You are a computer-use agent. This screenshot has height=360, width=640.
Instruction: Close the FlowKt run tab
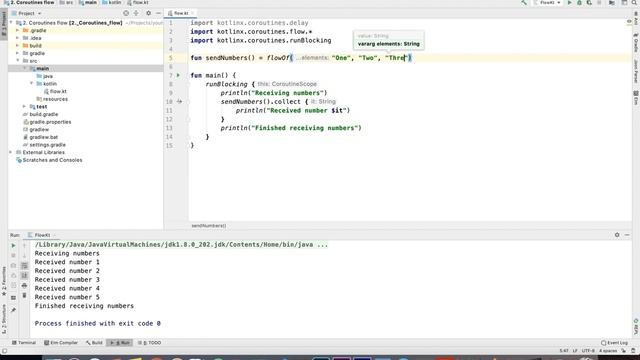(x=54, y=235)
